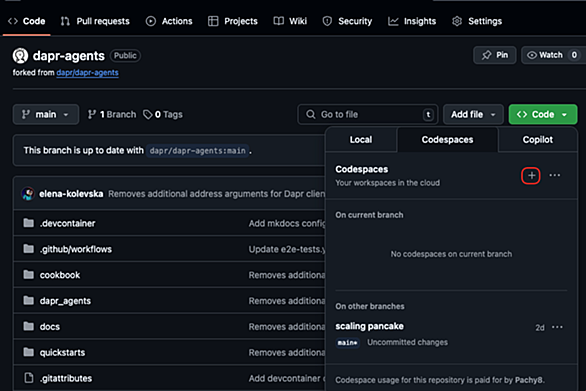Follow the dapr/dapr-agents fork source link
The width and height of the screenshot is (586, 391).
[87, 73]
